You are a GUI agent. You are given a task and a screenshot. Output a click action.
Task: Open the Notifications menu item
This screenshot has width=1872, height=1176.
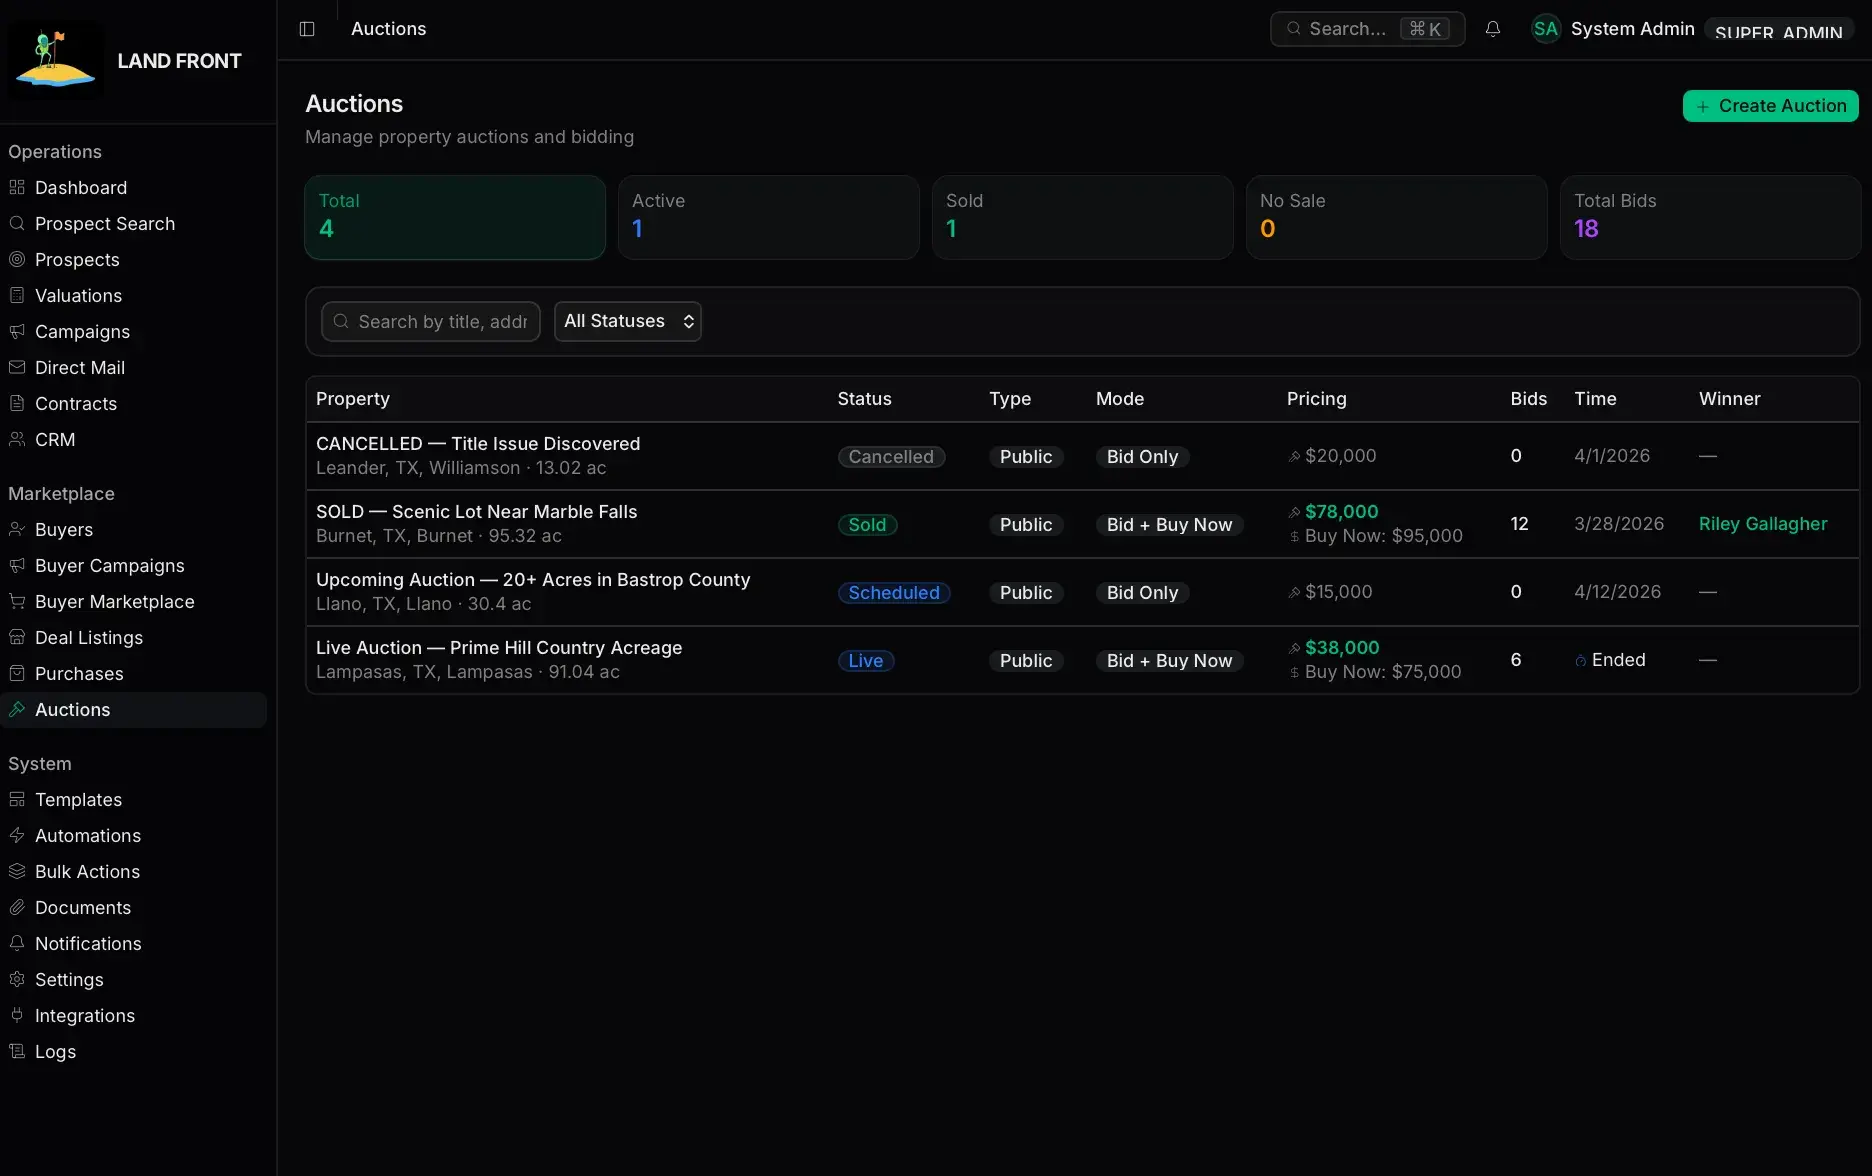[133, 943]
